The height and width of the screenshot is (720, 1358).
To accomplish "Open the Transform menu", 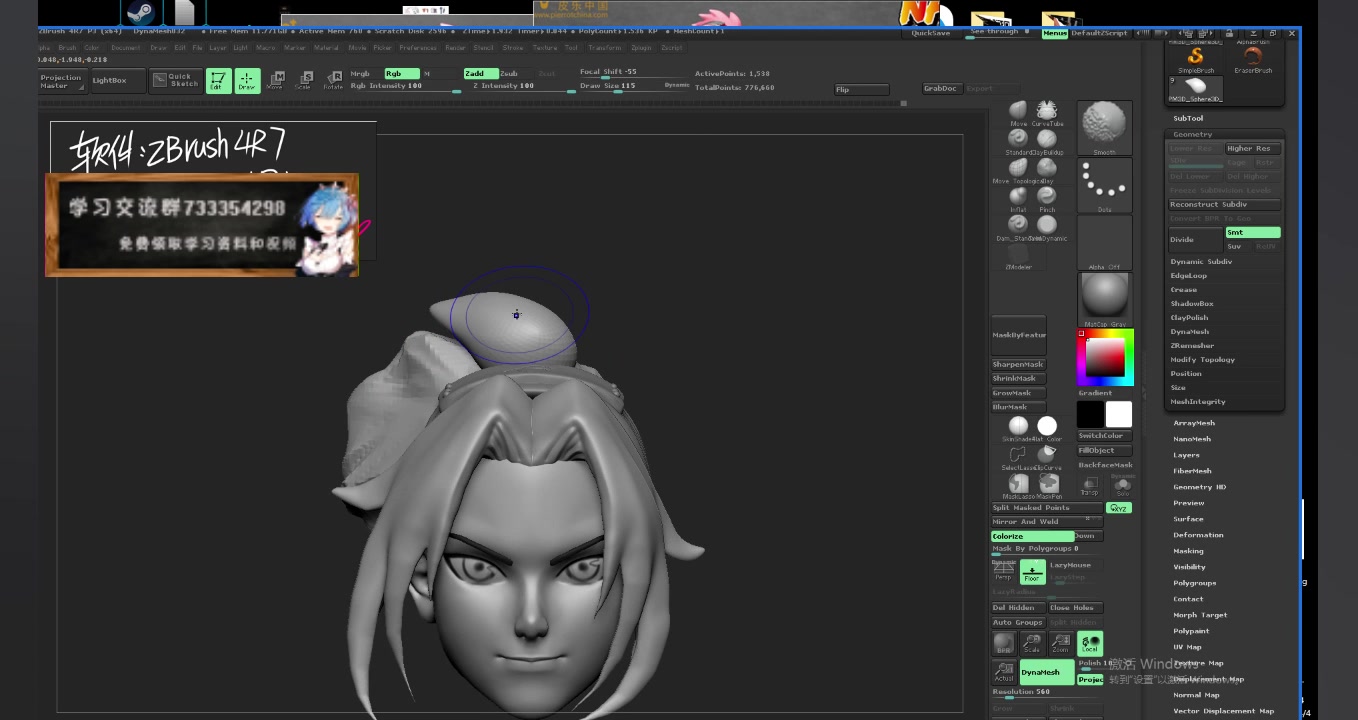I will 605,48.
